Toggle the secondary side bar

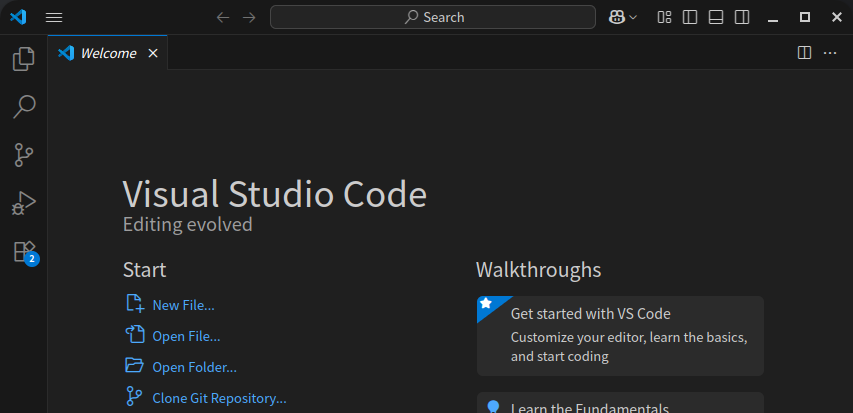pos(742,17)
